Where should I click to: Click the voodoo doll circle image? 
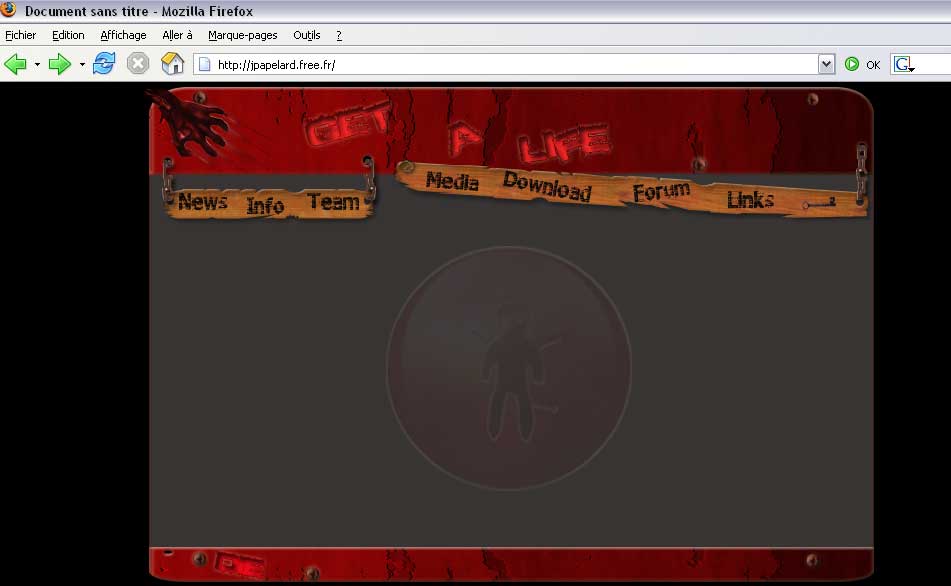tap(509, 368)
